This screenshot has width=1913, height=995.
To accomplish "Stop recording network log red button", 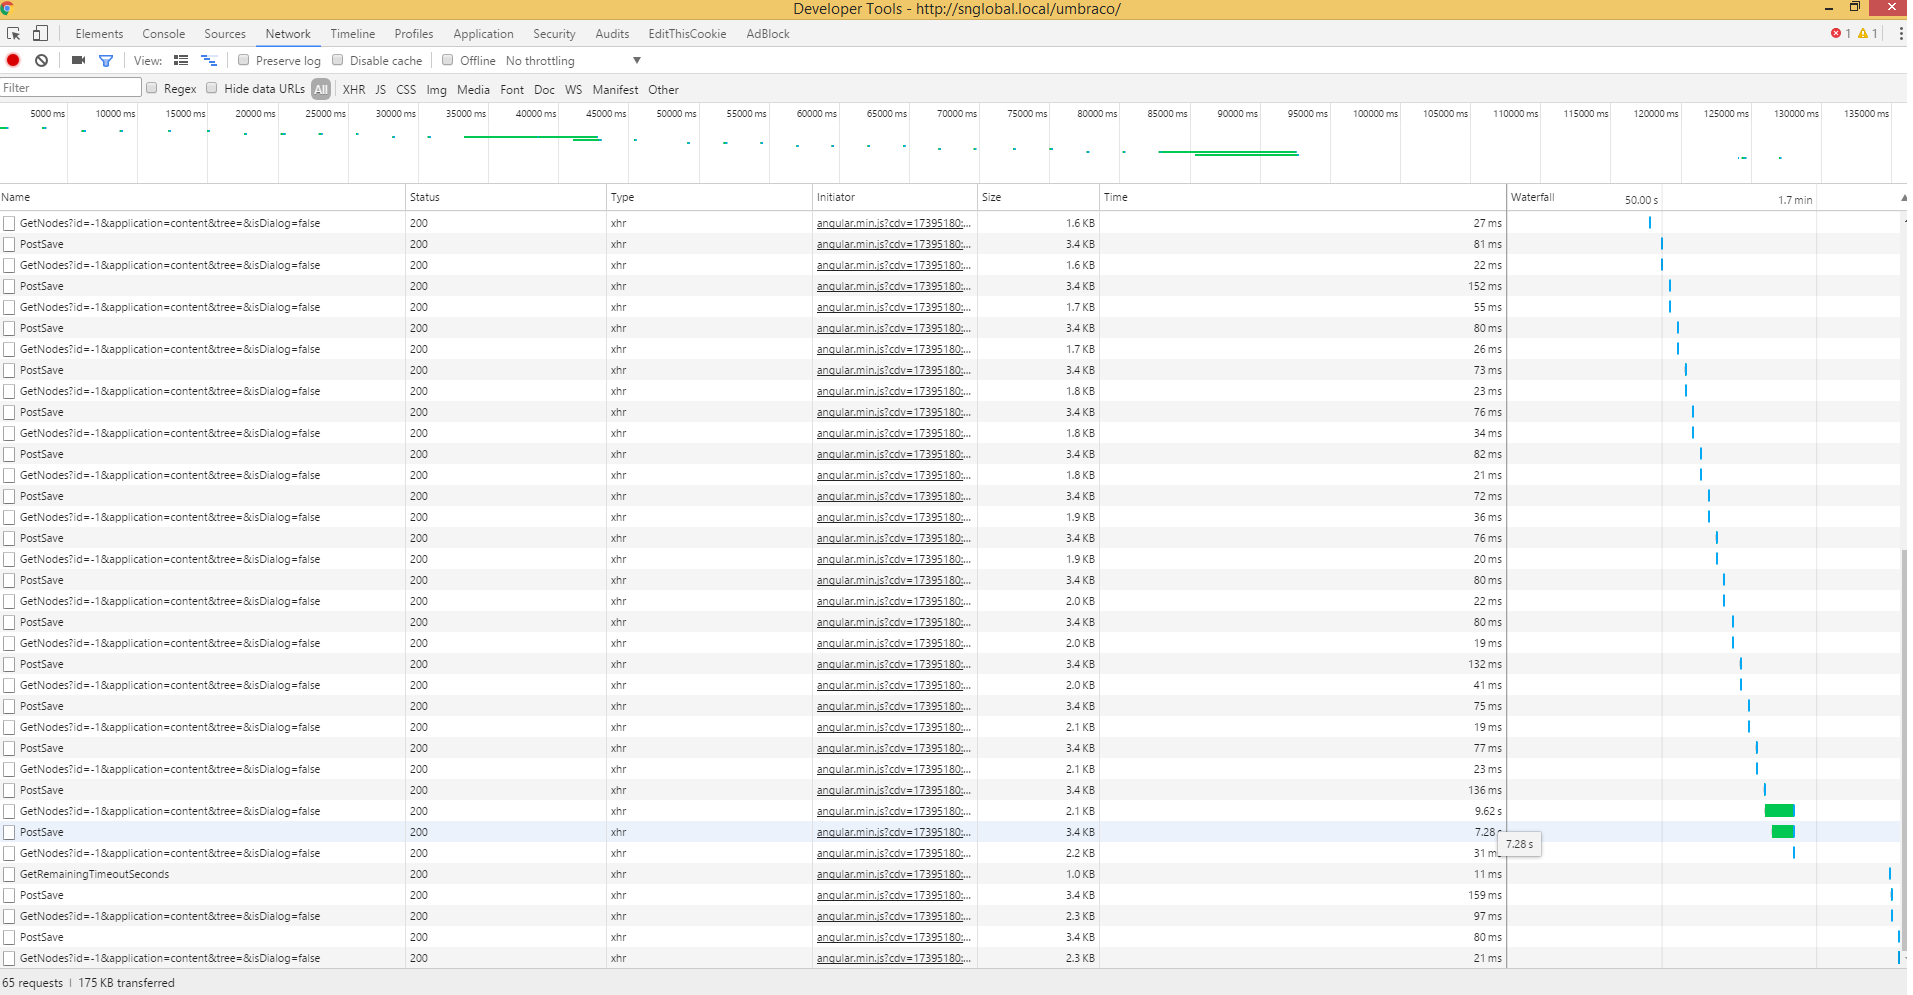I will click(13, 61).
